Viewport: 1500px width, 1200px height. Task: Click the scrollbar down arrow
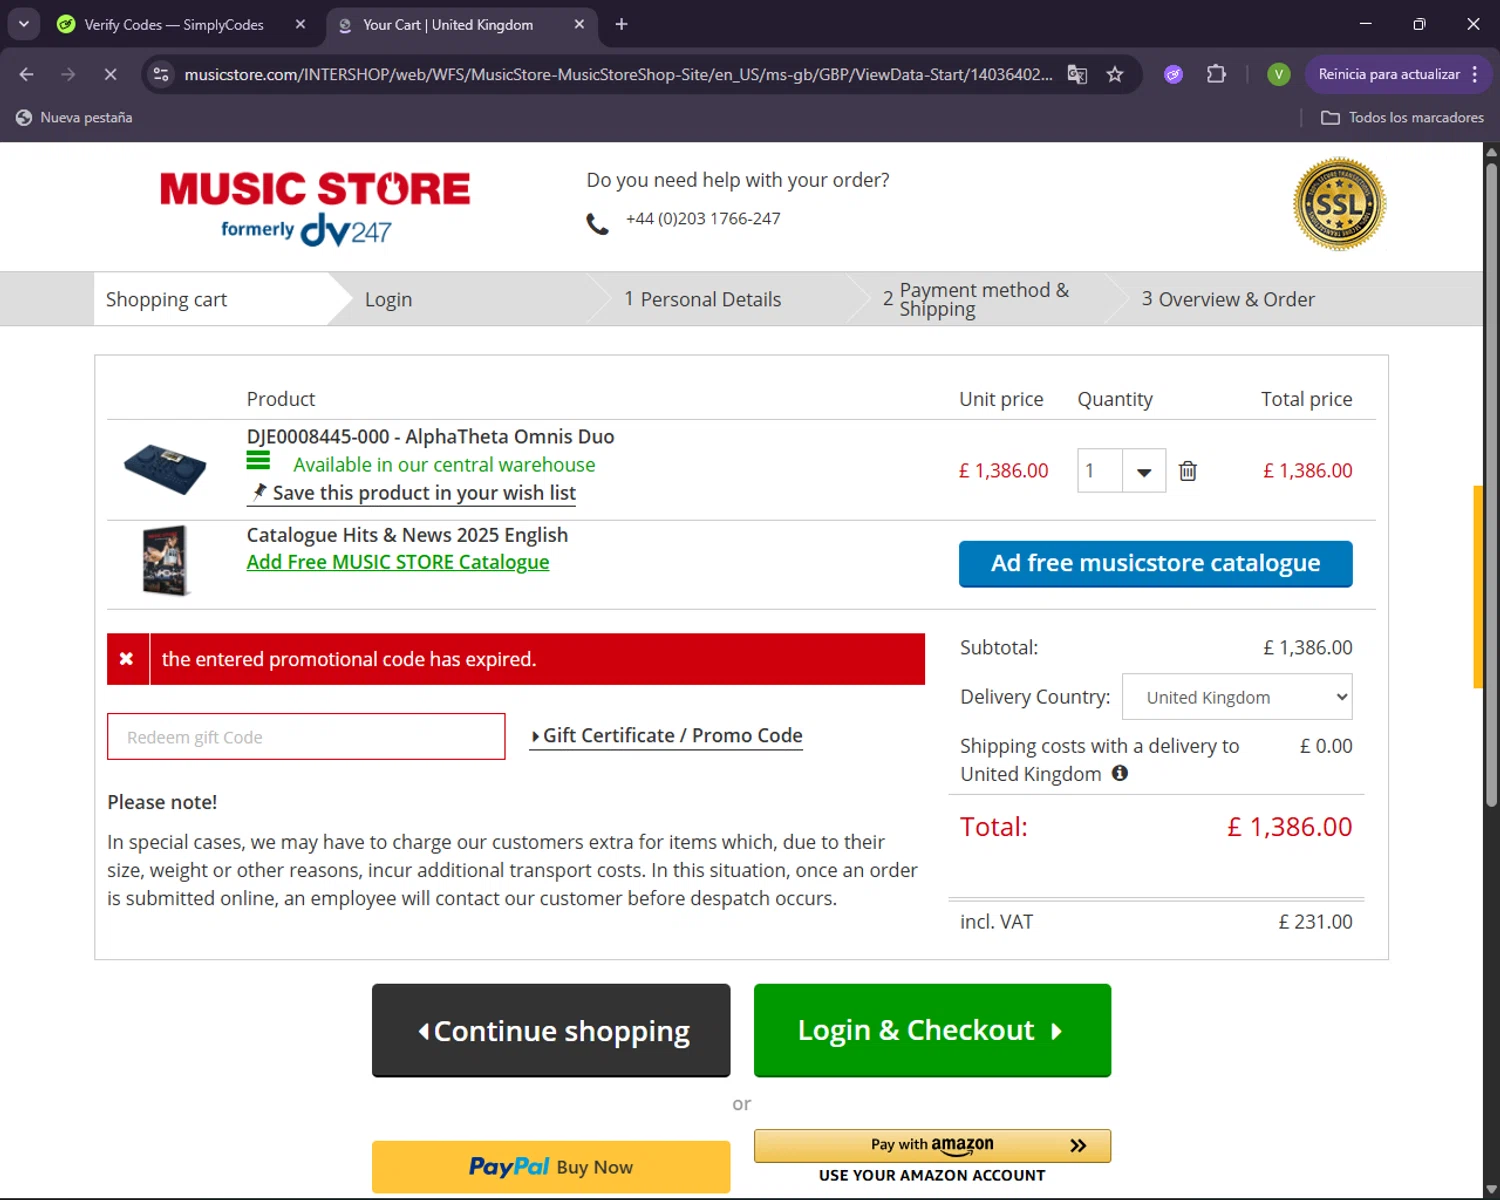click(x=1491, y=1189)
